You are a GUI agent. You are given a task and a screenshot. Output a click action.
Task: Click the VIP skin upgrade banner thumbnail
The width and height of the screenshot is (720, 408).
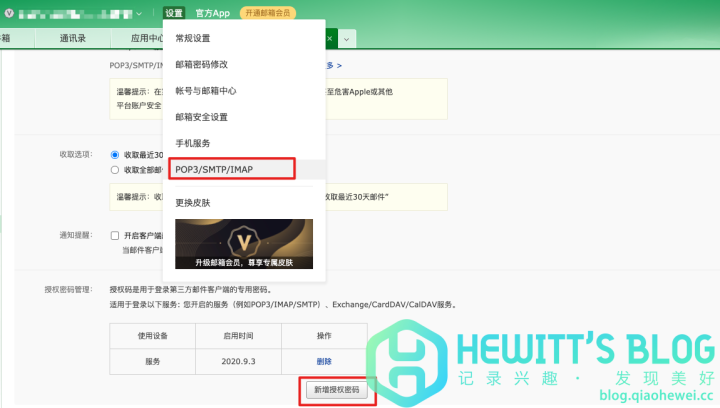[x=244, y=244]
